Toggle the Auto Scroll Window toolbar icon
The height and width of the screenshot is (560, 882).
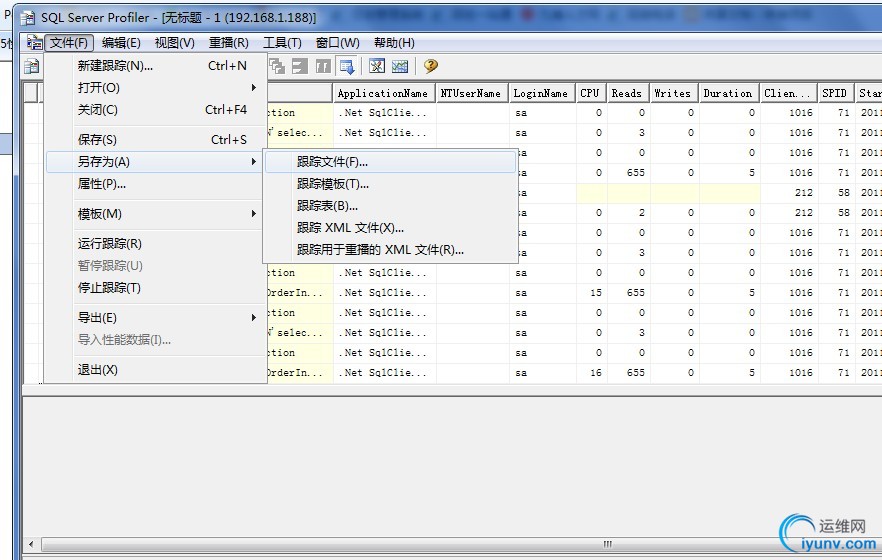(346, 66)
